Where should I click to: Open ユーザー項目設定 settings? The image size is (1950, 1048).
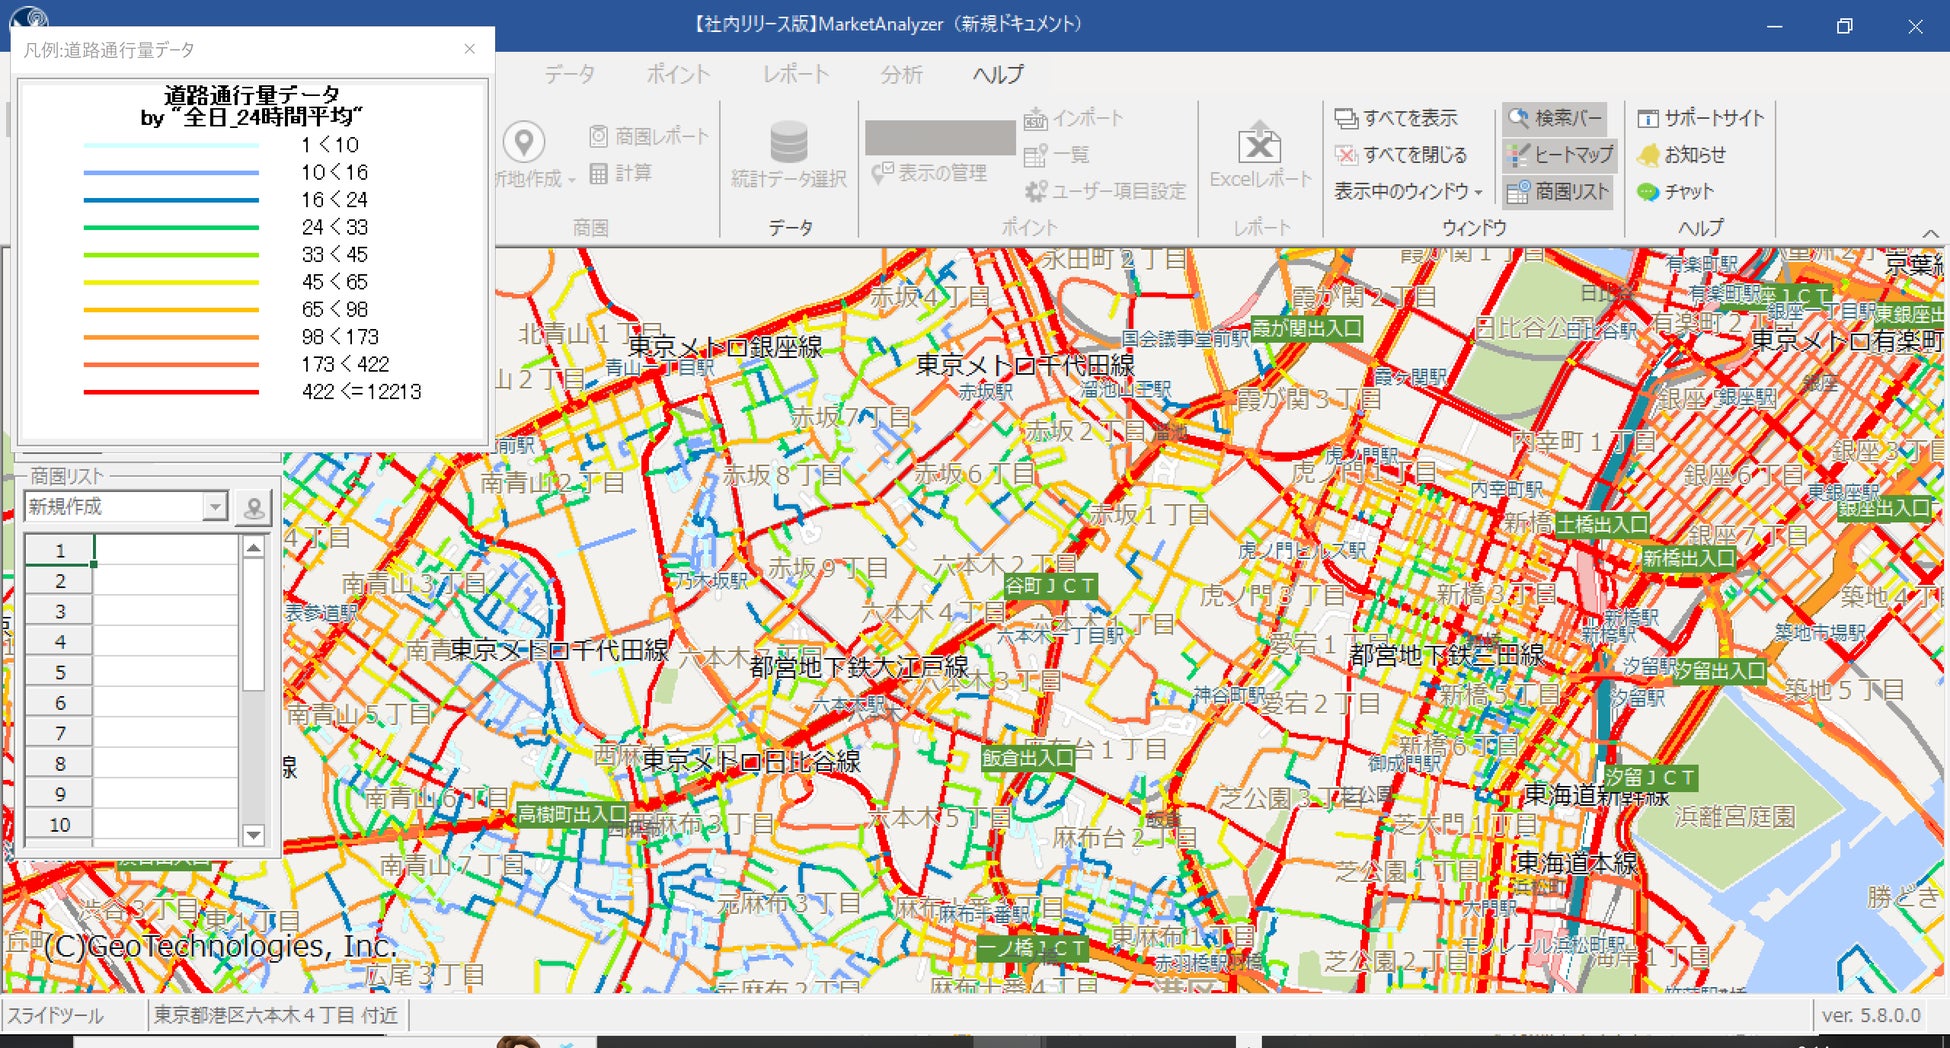coord(1106,191)
